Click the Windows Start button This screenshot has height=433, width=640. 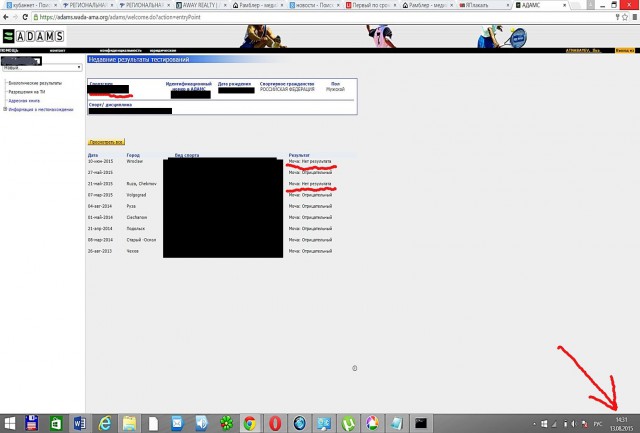click(9, 422)
